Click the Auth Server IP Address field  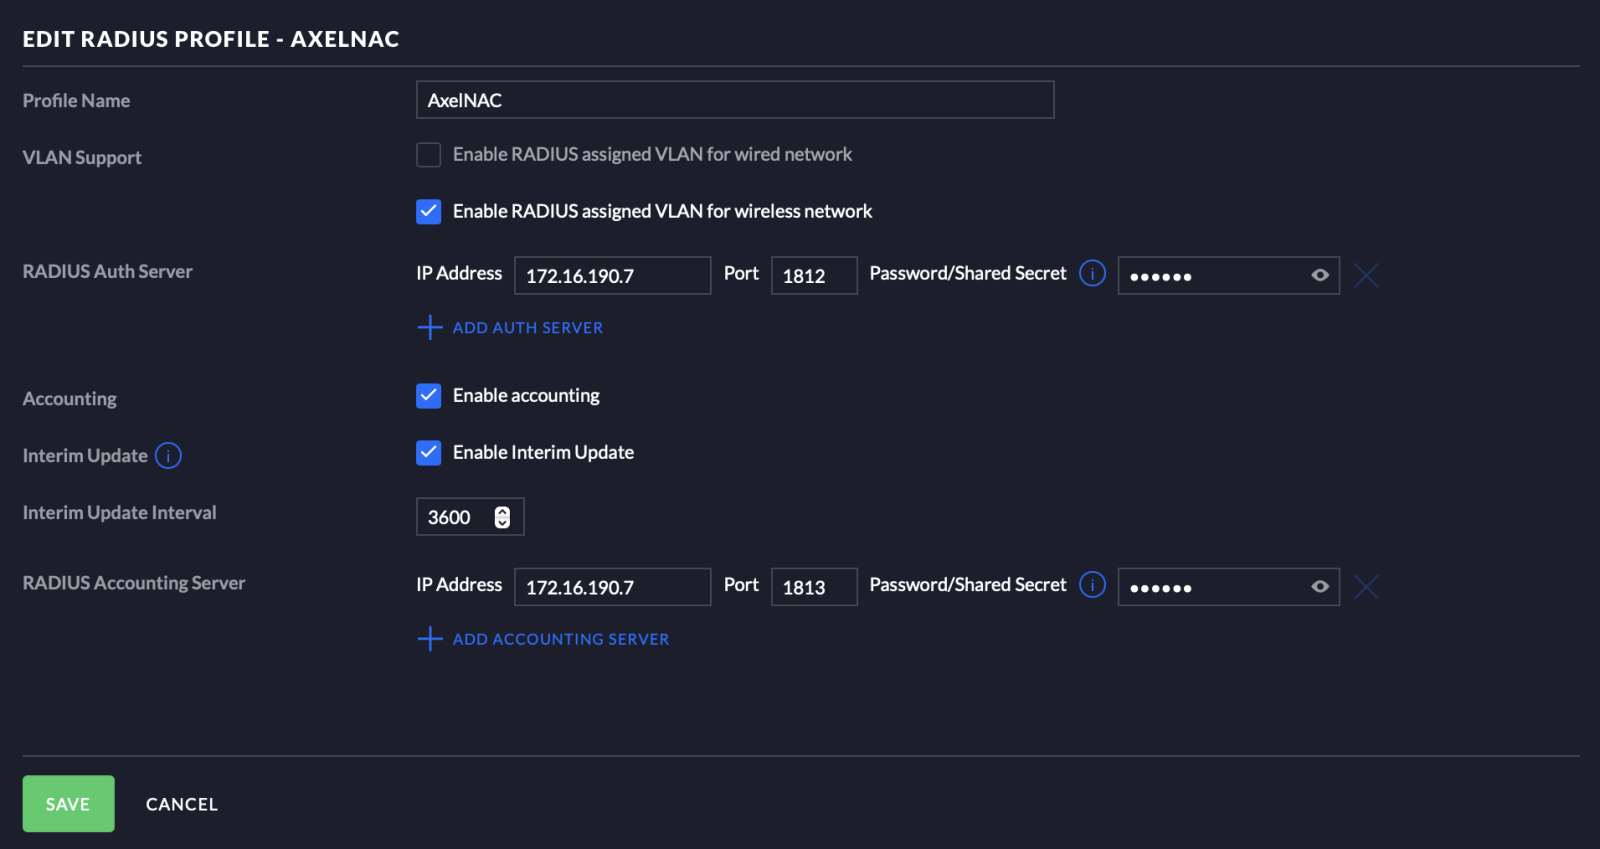point(612,276)
